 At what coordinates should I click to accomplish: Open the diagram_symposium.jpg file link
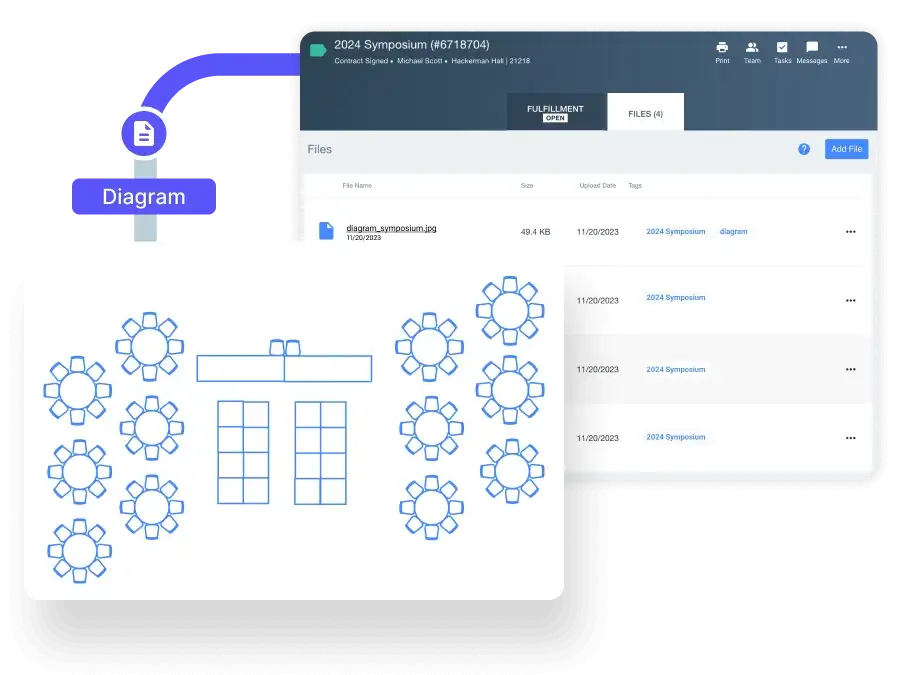point(391,228)
